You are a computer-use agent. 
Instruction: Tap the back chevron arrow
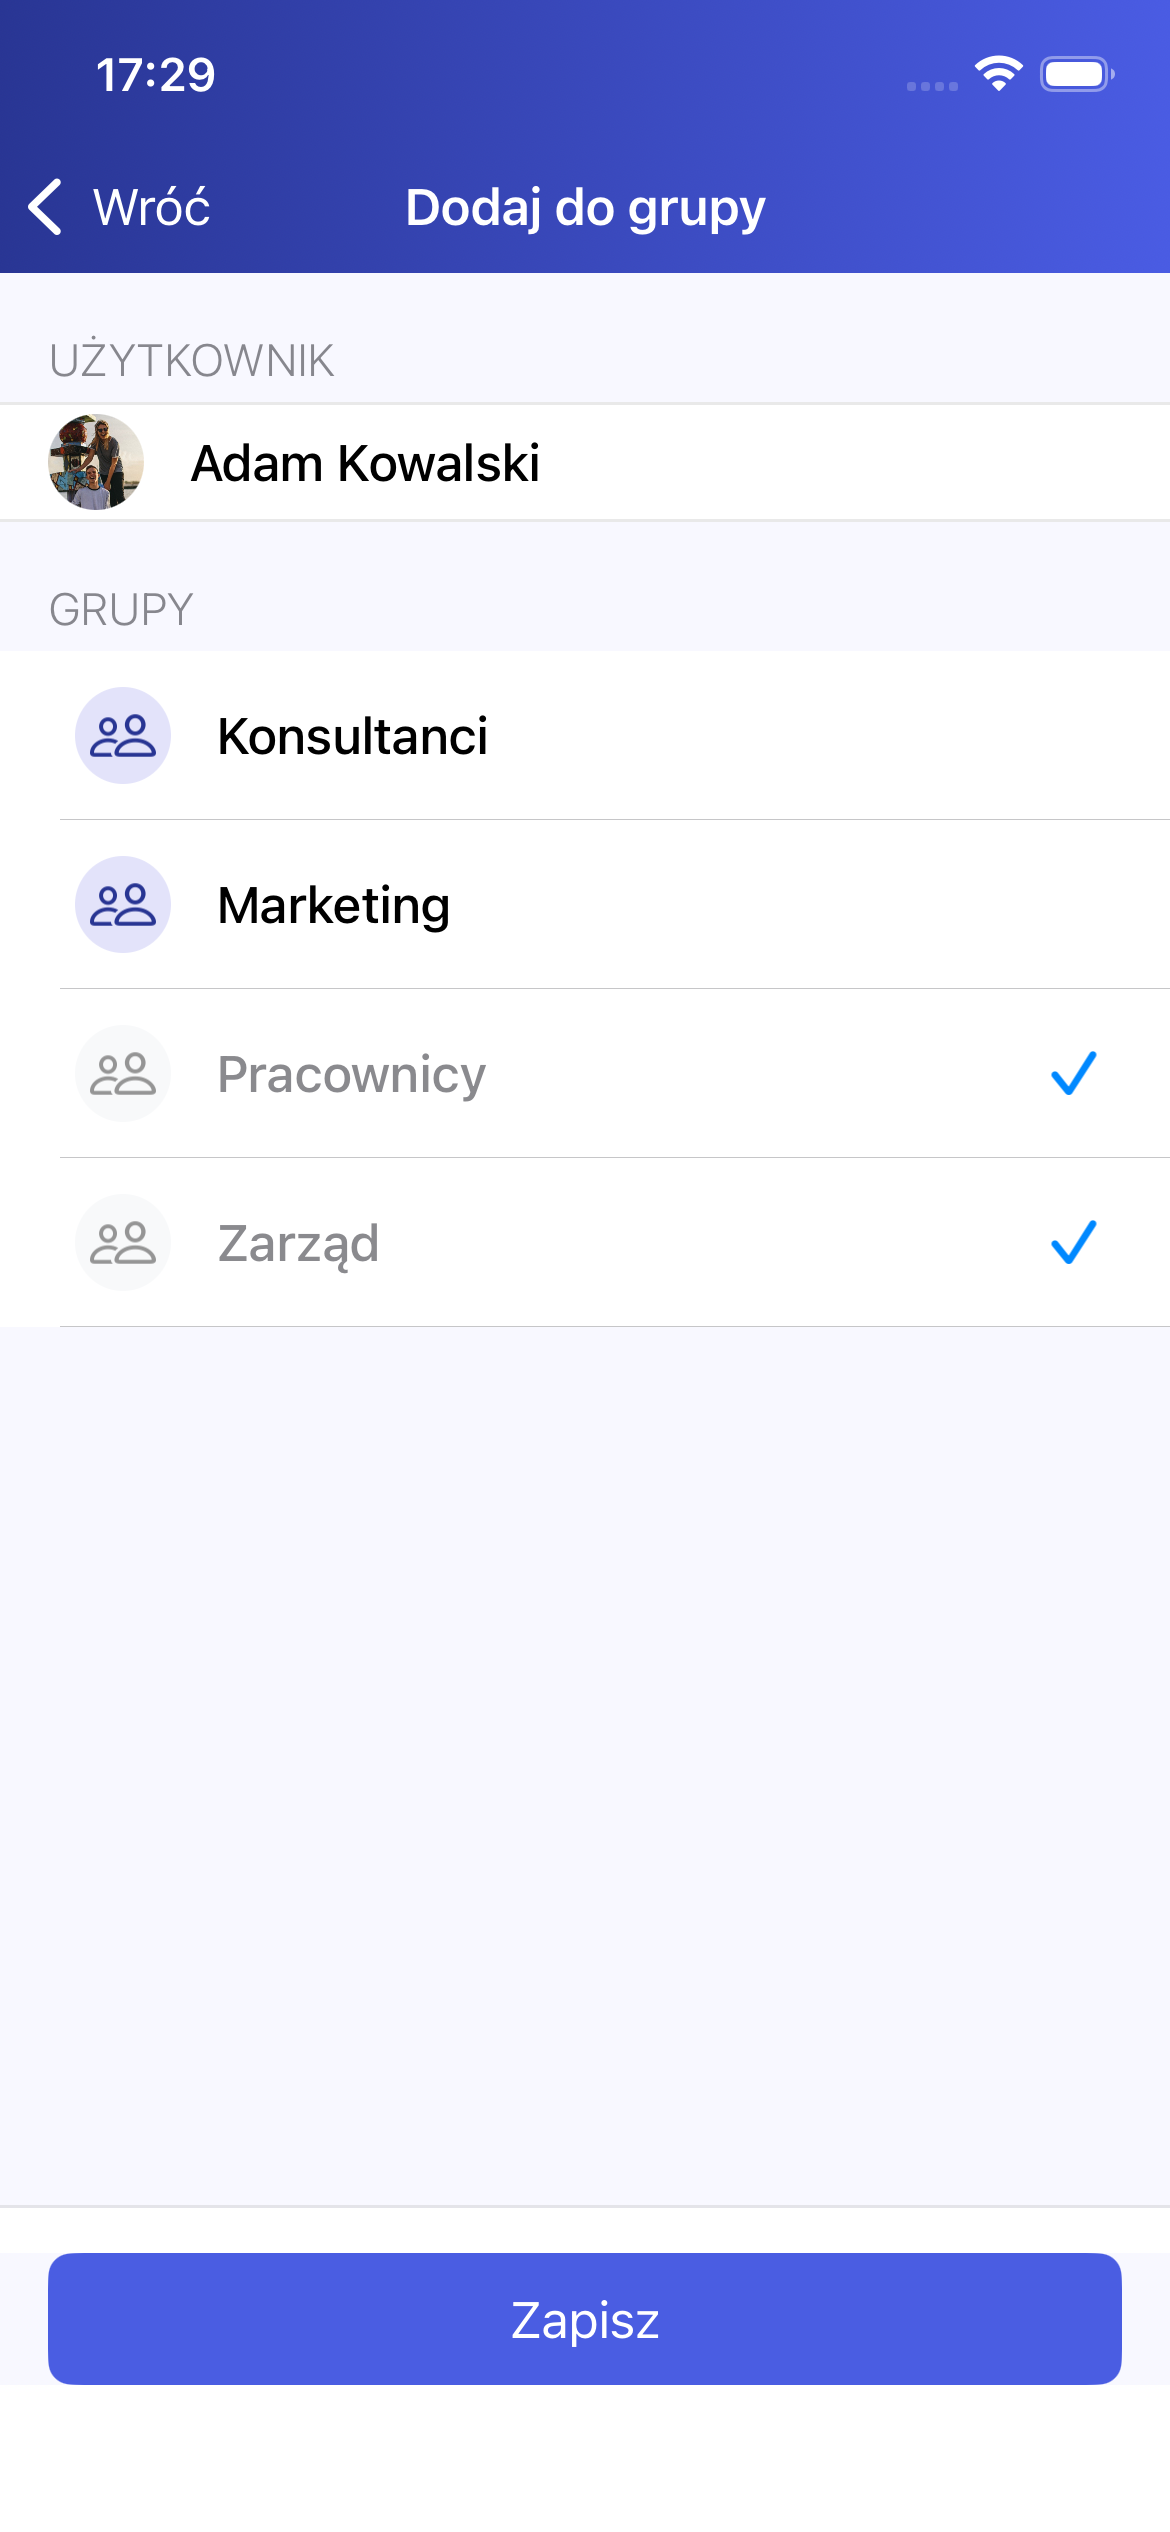[x=46, y=207]
